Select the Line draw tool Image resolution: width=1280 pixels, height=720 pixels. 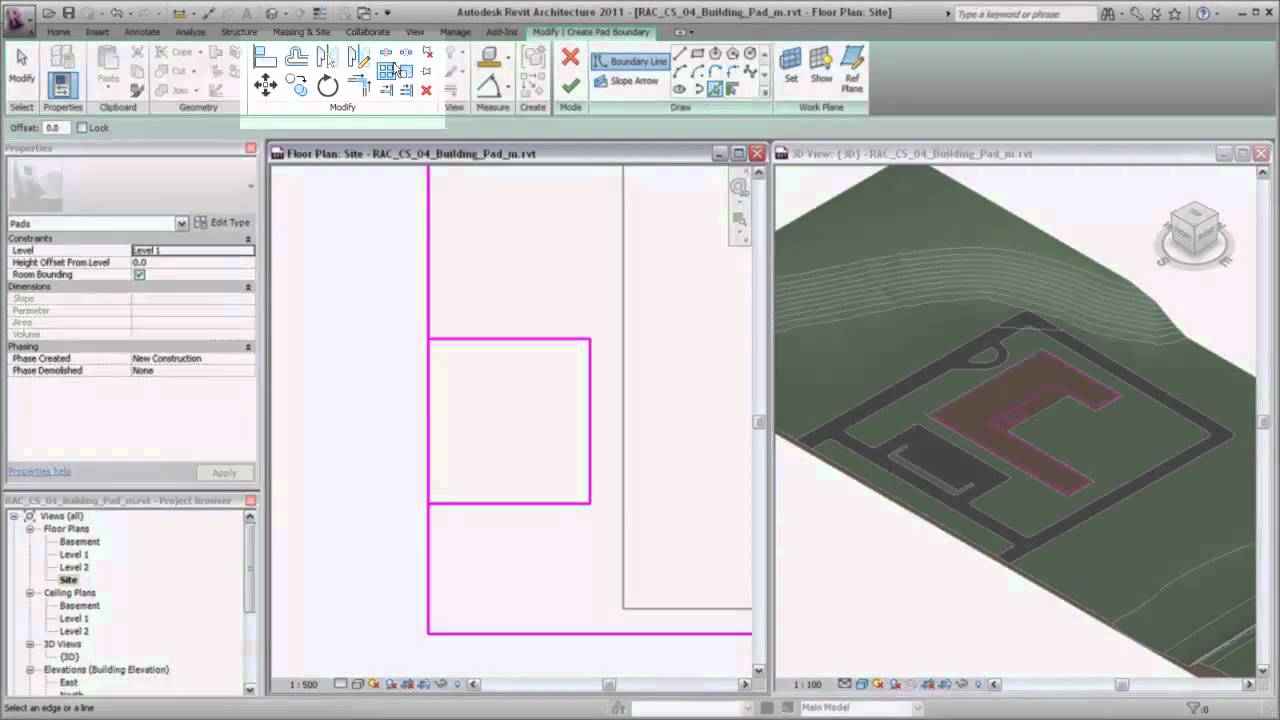680,53
